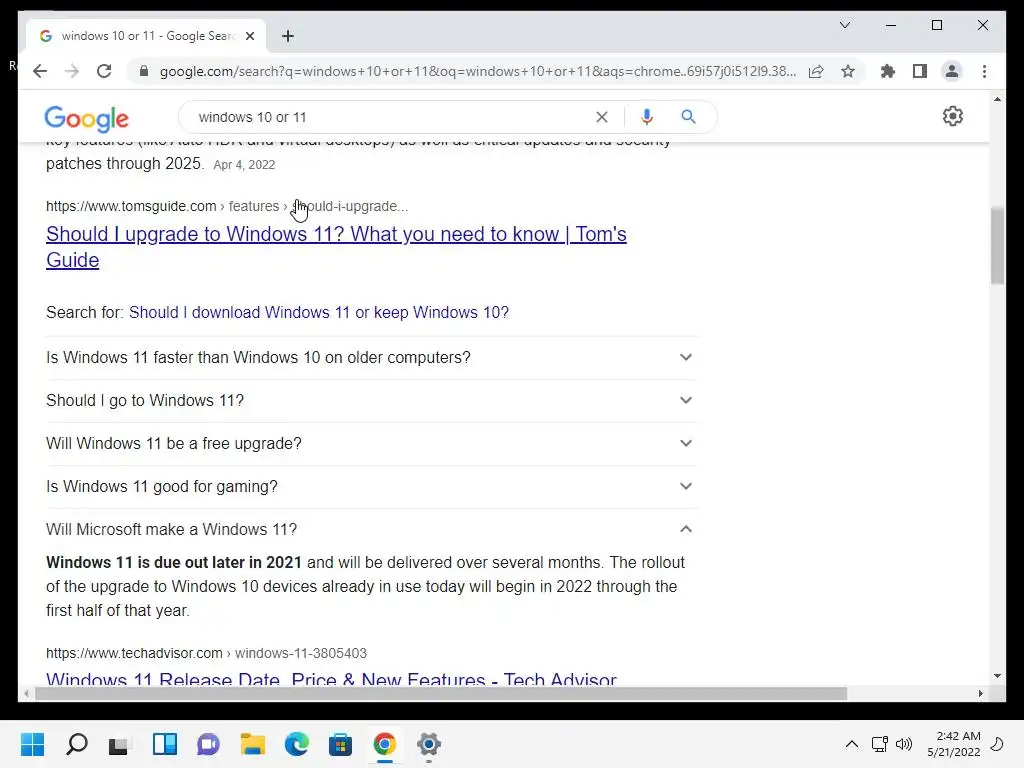Click the horizontal scrollbar thumb
The height and width of the screenshot is (768, 1024).
[441, 694]
